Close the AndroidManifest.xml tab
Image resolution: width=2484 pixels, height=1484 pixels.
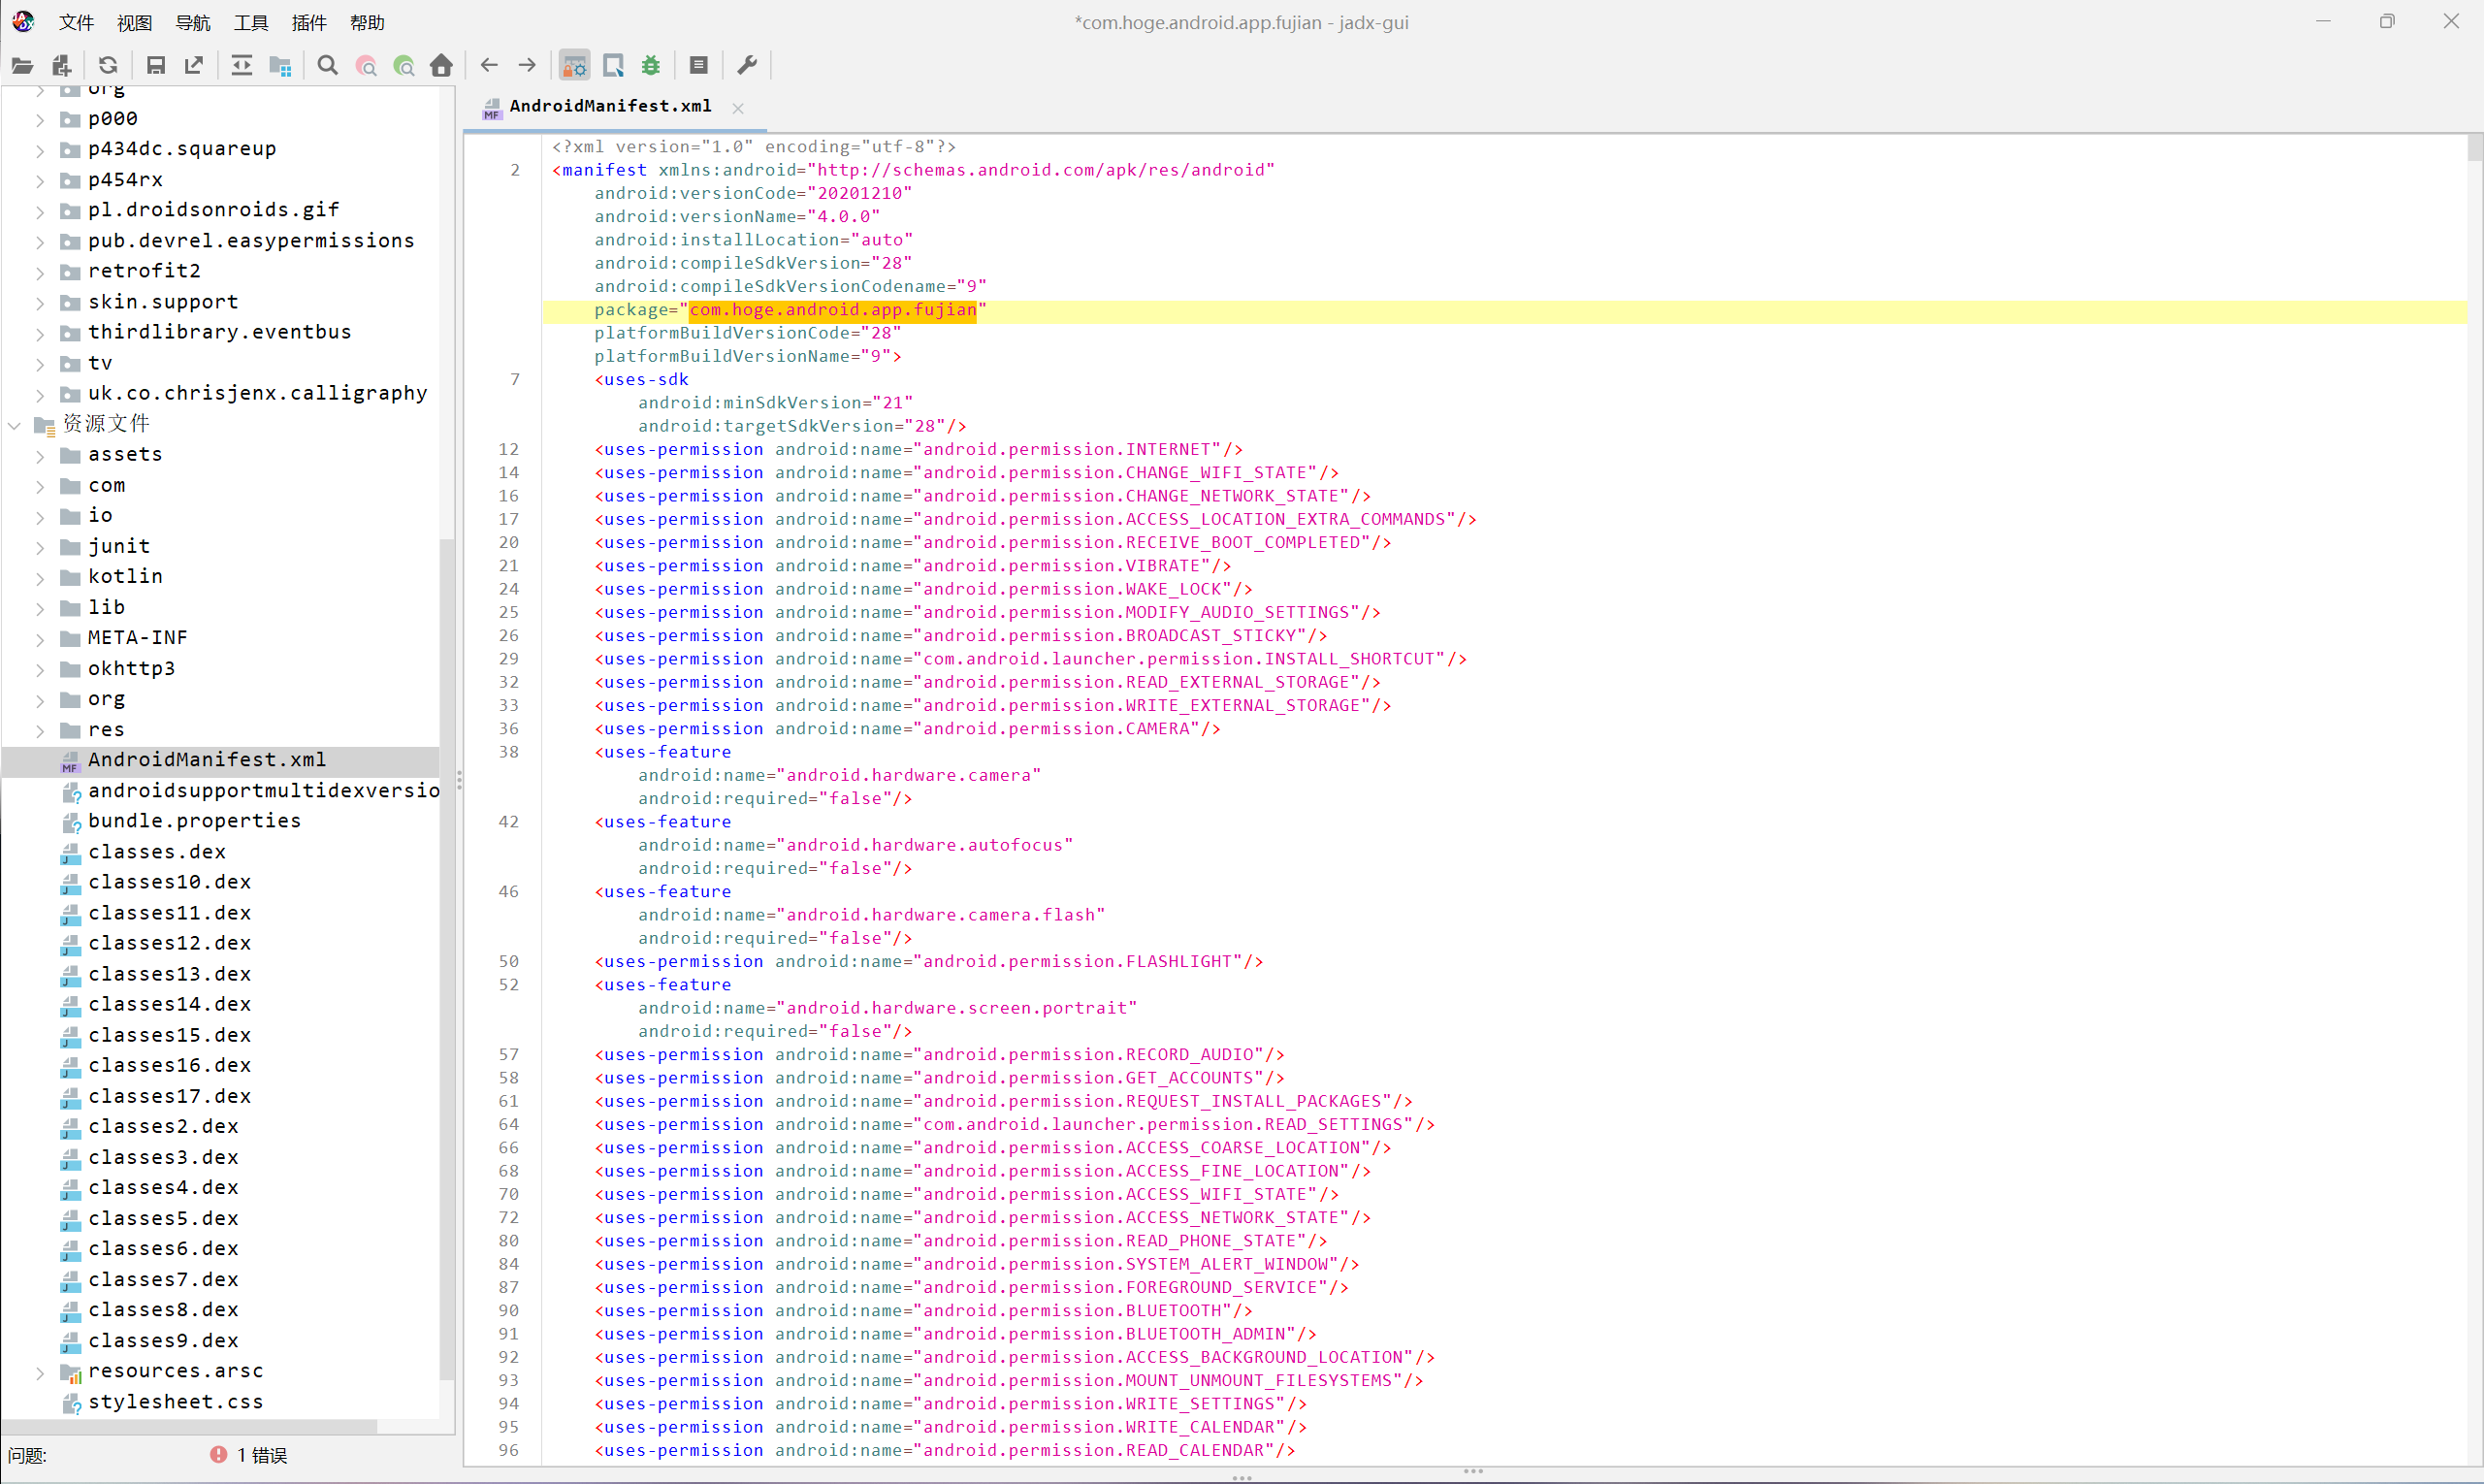click(x=738, y=108)
